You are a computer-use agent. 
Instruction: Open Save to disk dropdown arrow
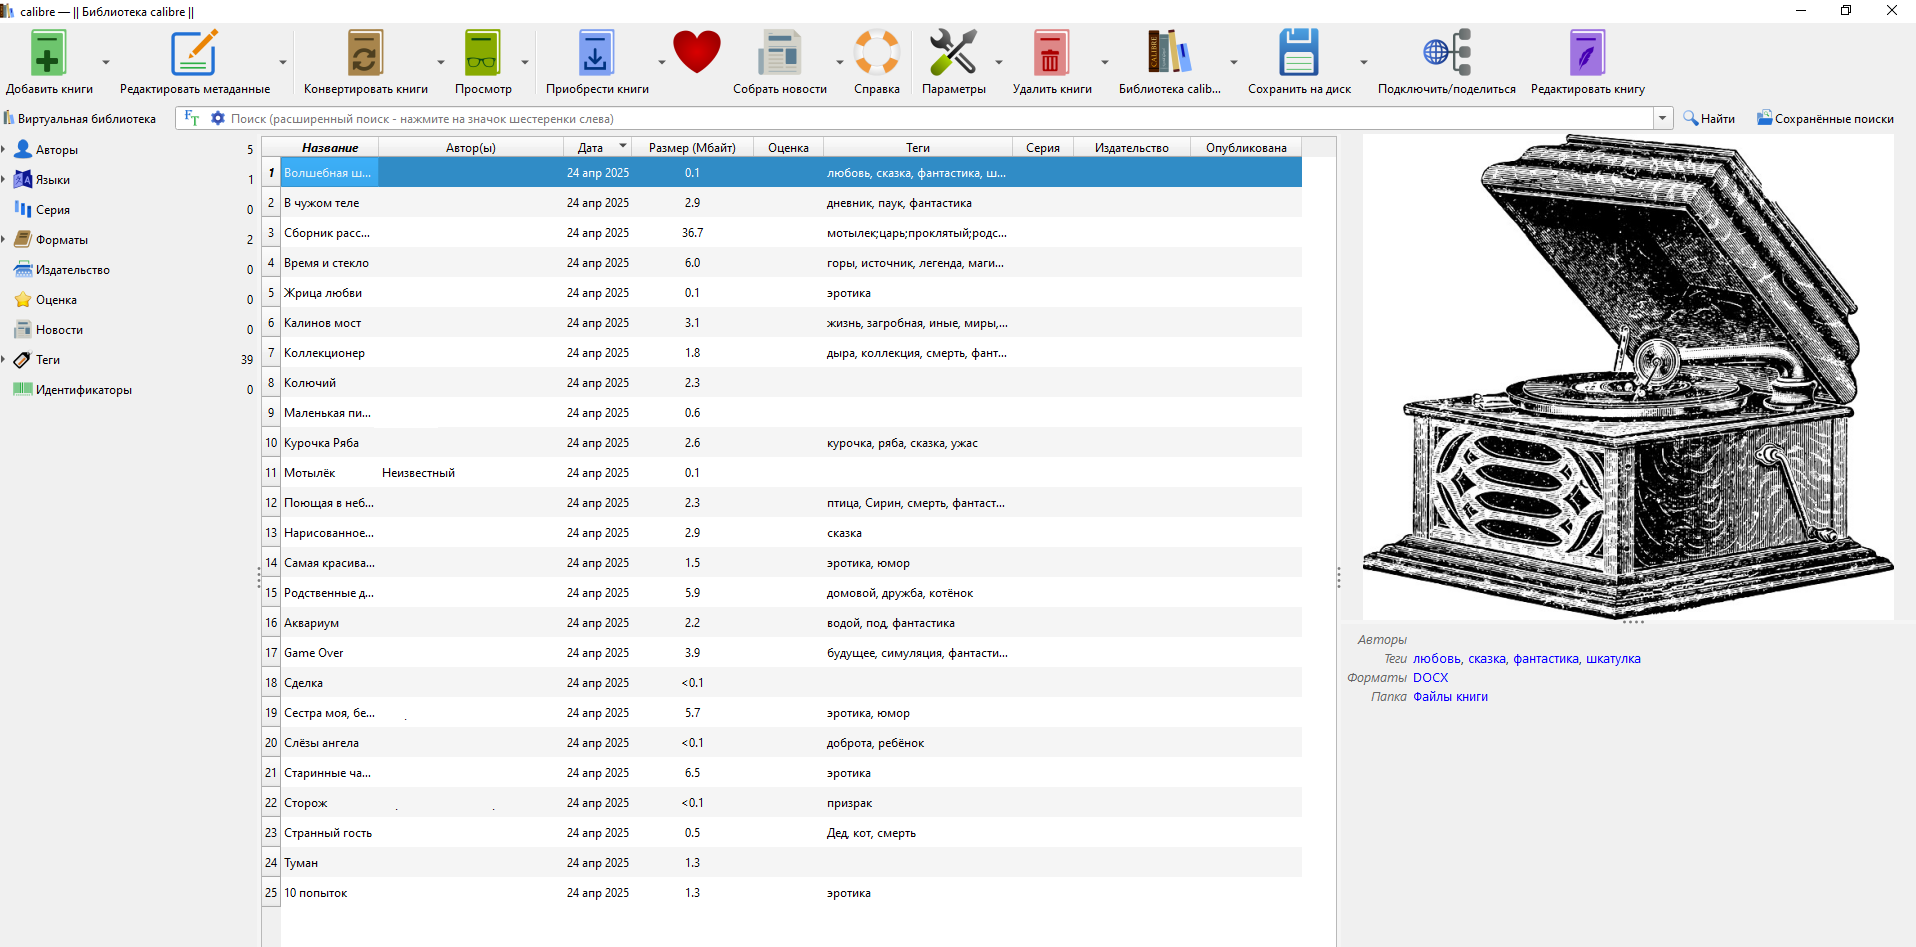pyautogui.click(x=1364, y=62)
